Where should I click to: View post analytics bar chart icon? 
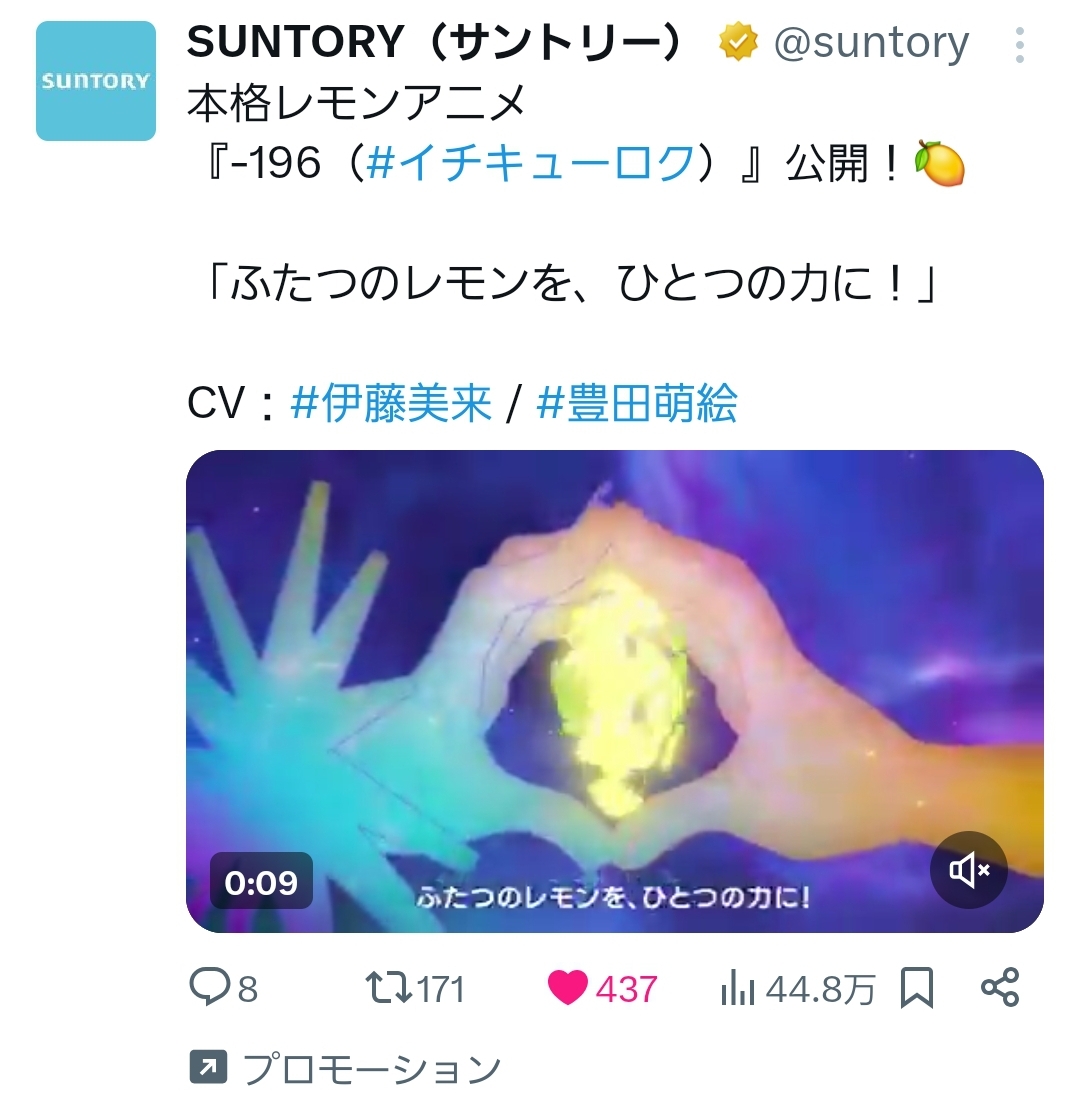pos(737,989)
